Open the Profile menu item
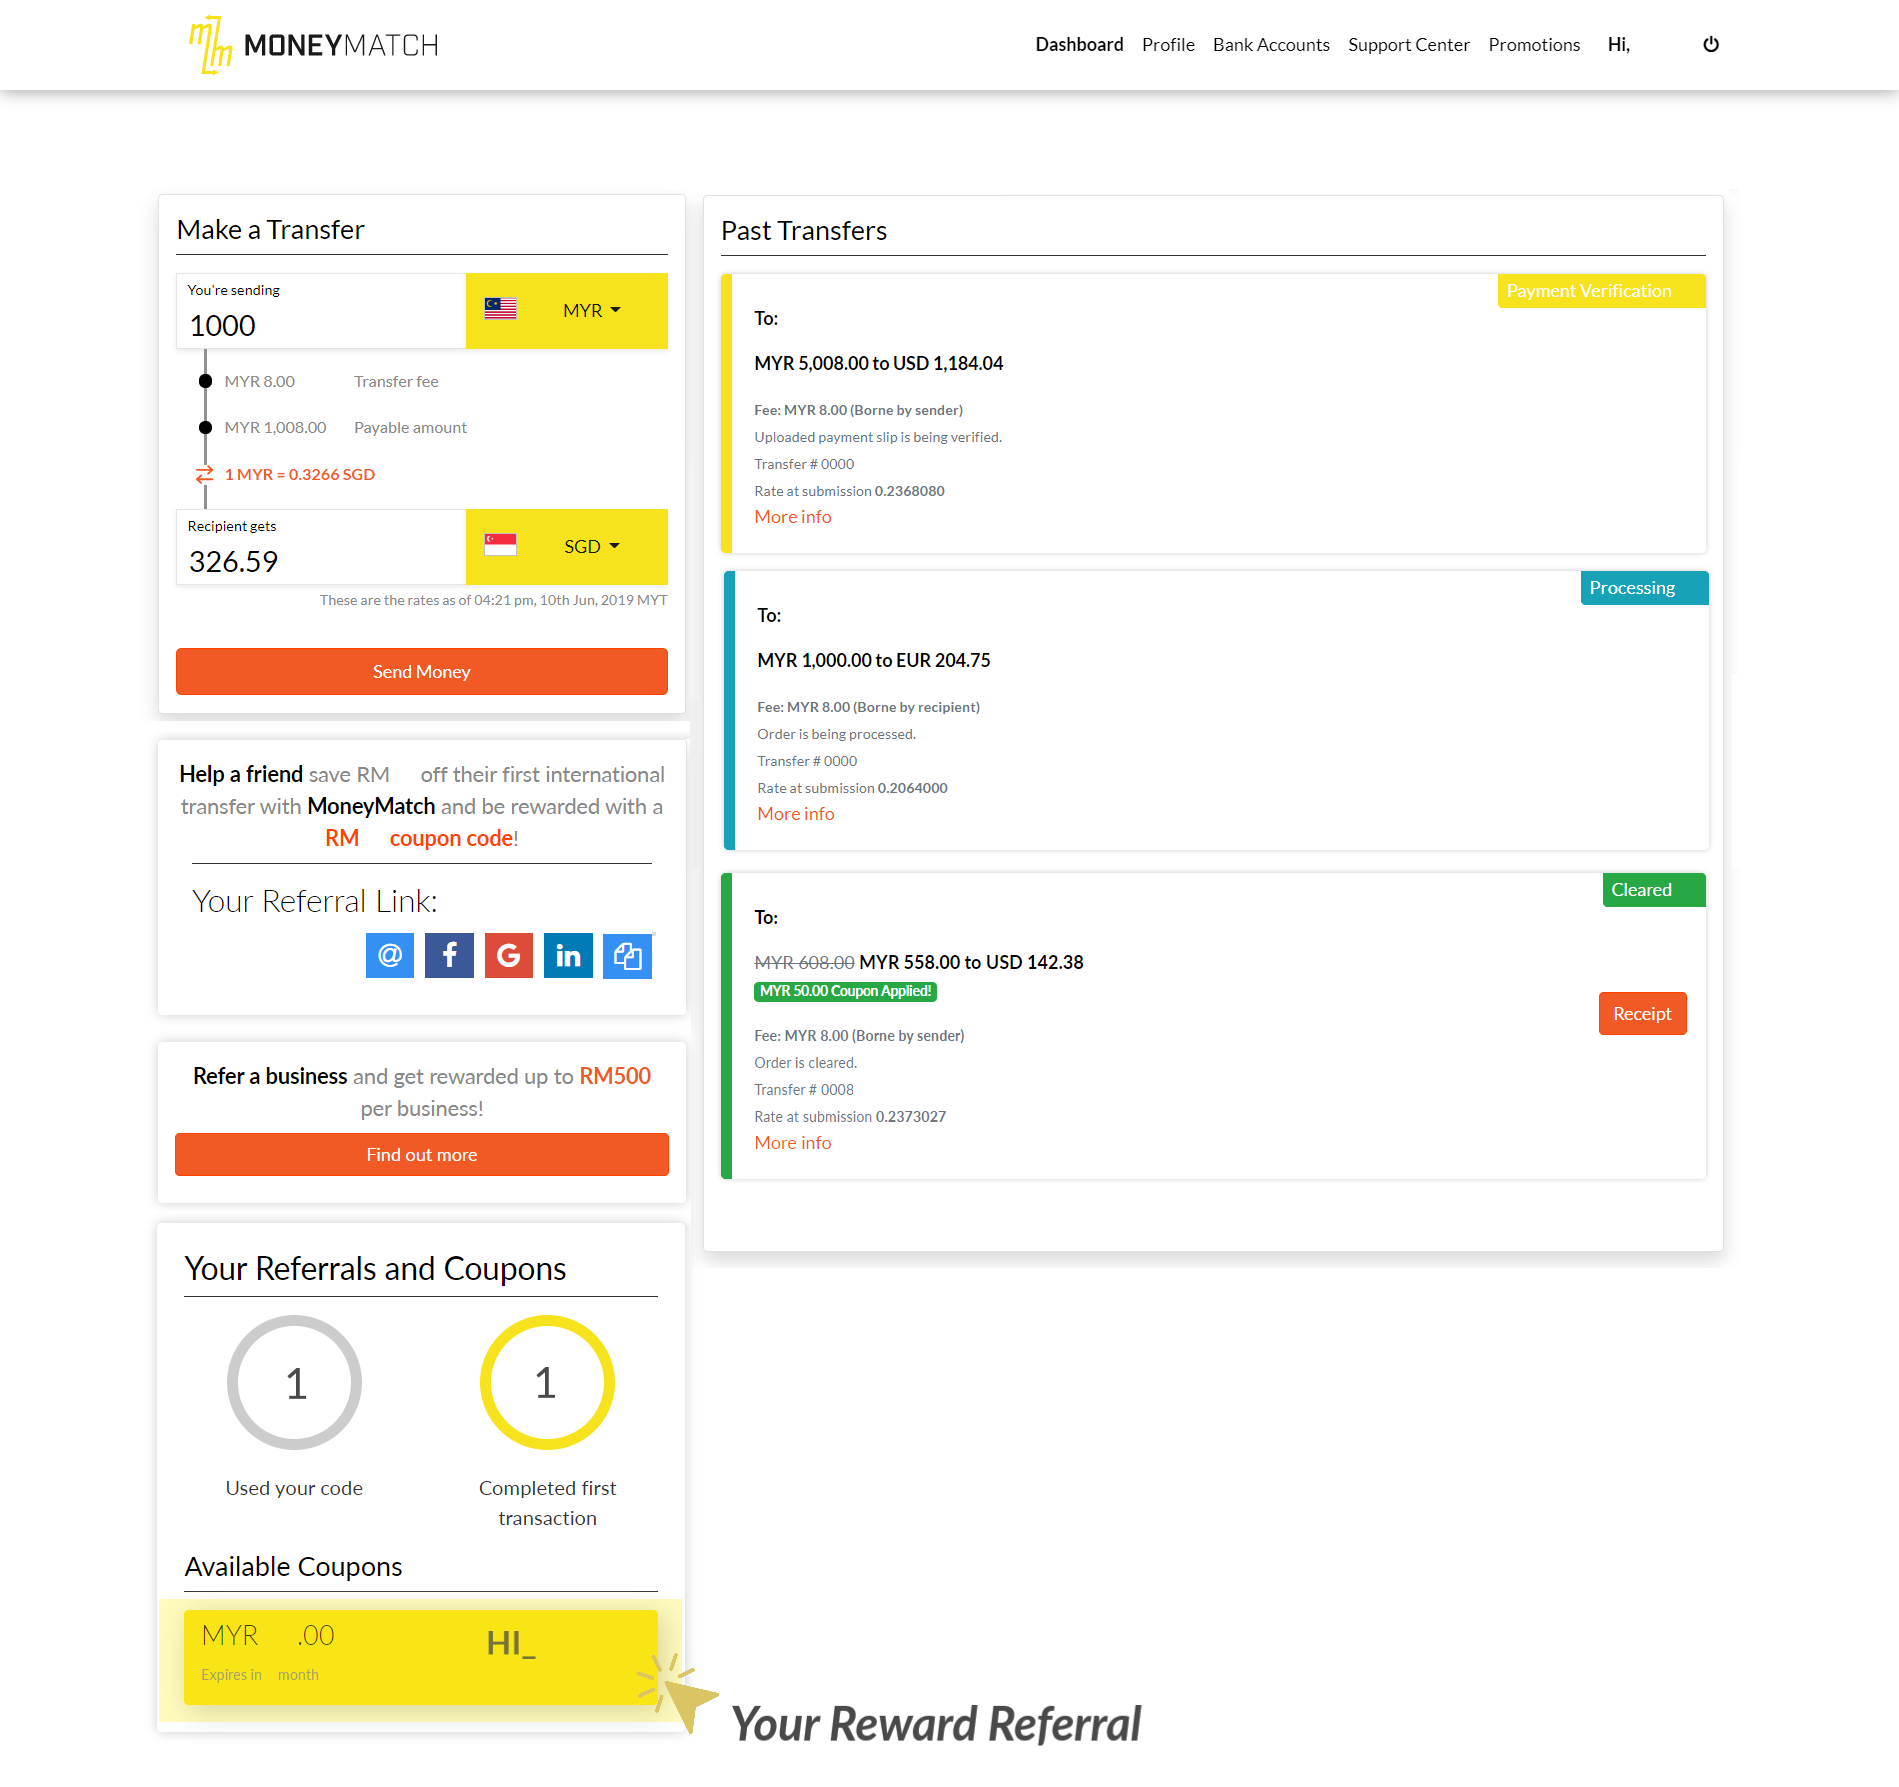Viewport: 1899px width, 1787px height. (x=1167, y=45)
